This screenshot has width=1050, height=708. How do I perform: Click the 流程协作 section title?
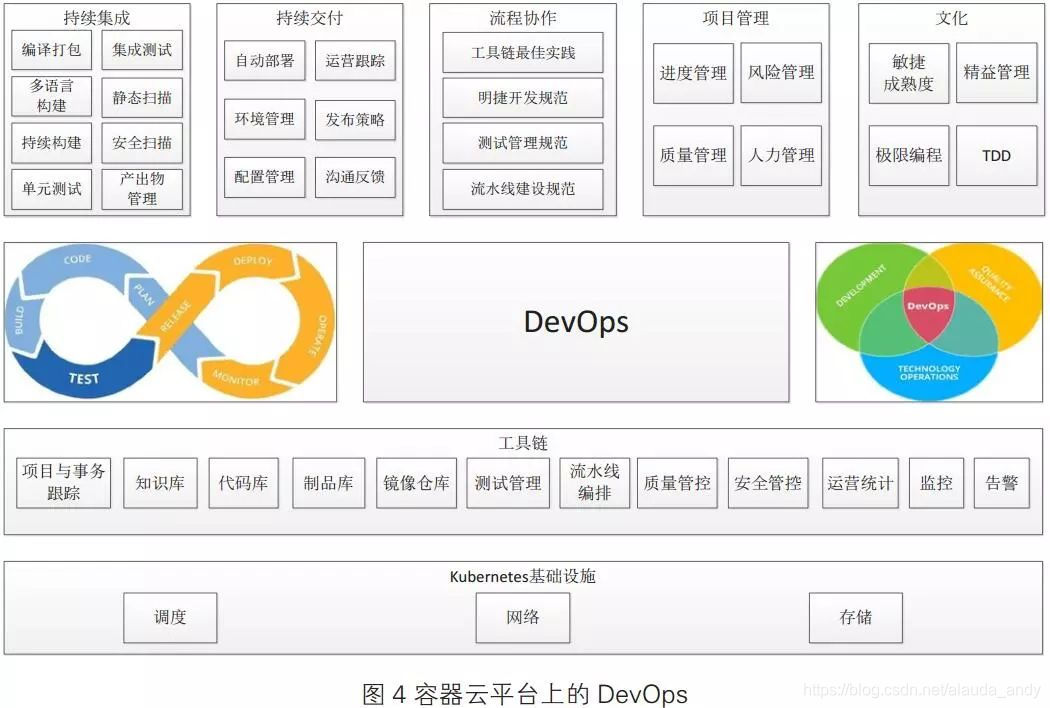pyautogui.click(x=523, y=17)
